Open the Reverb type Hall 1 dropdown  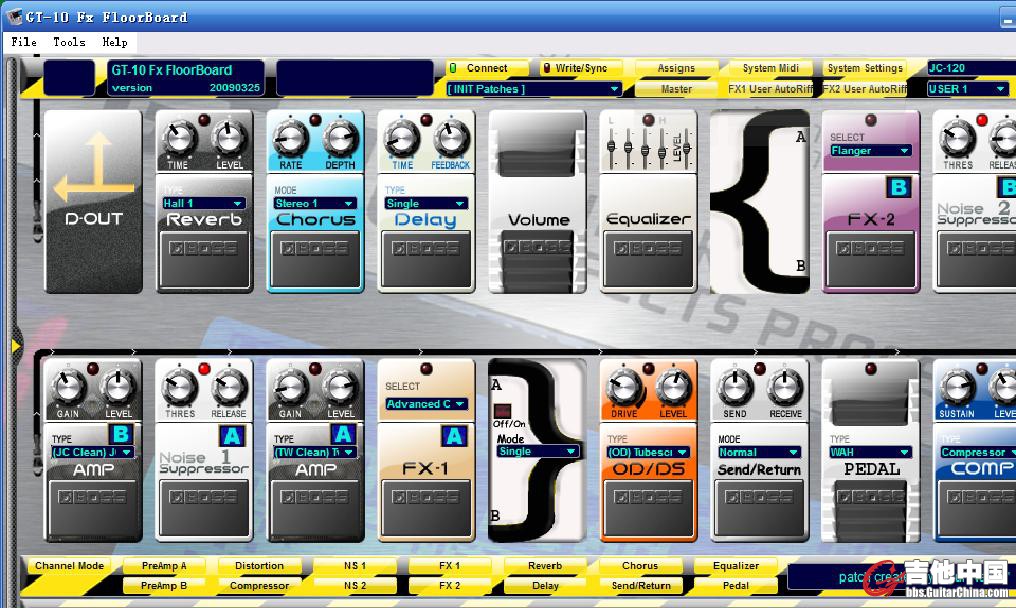coord(203,204)
